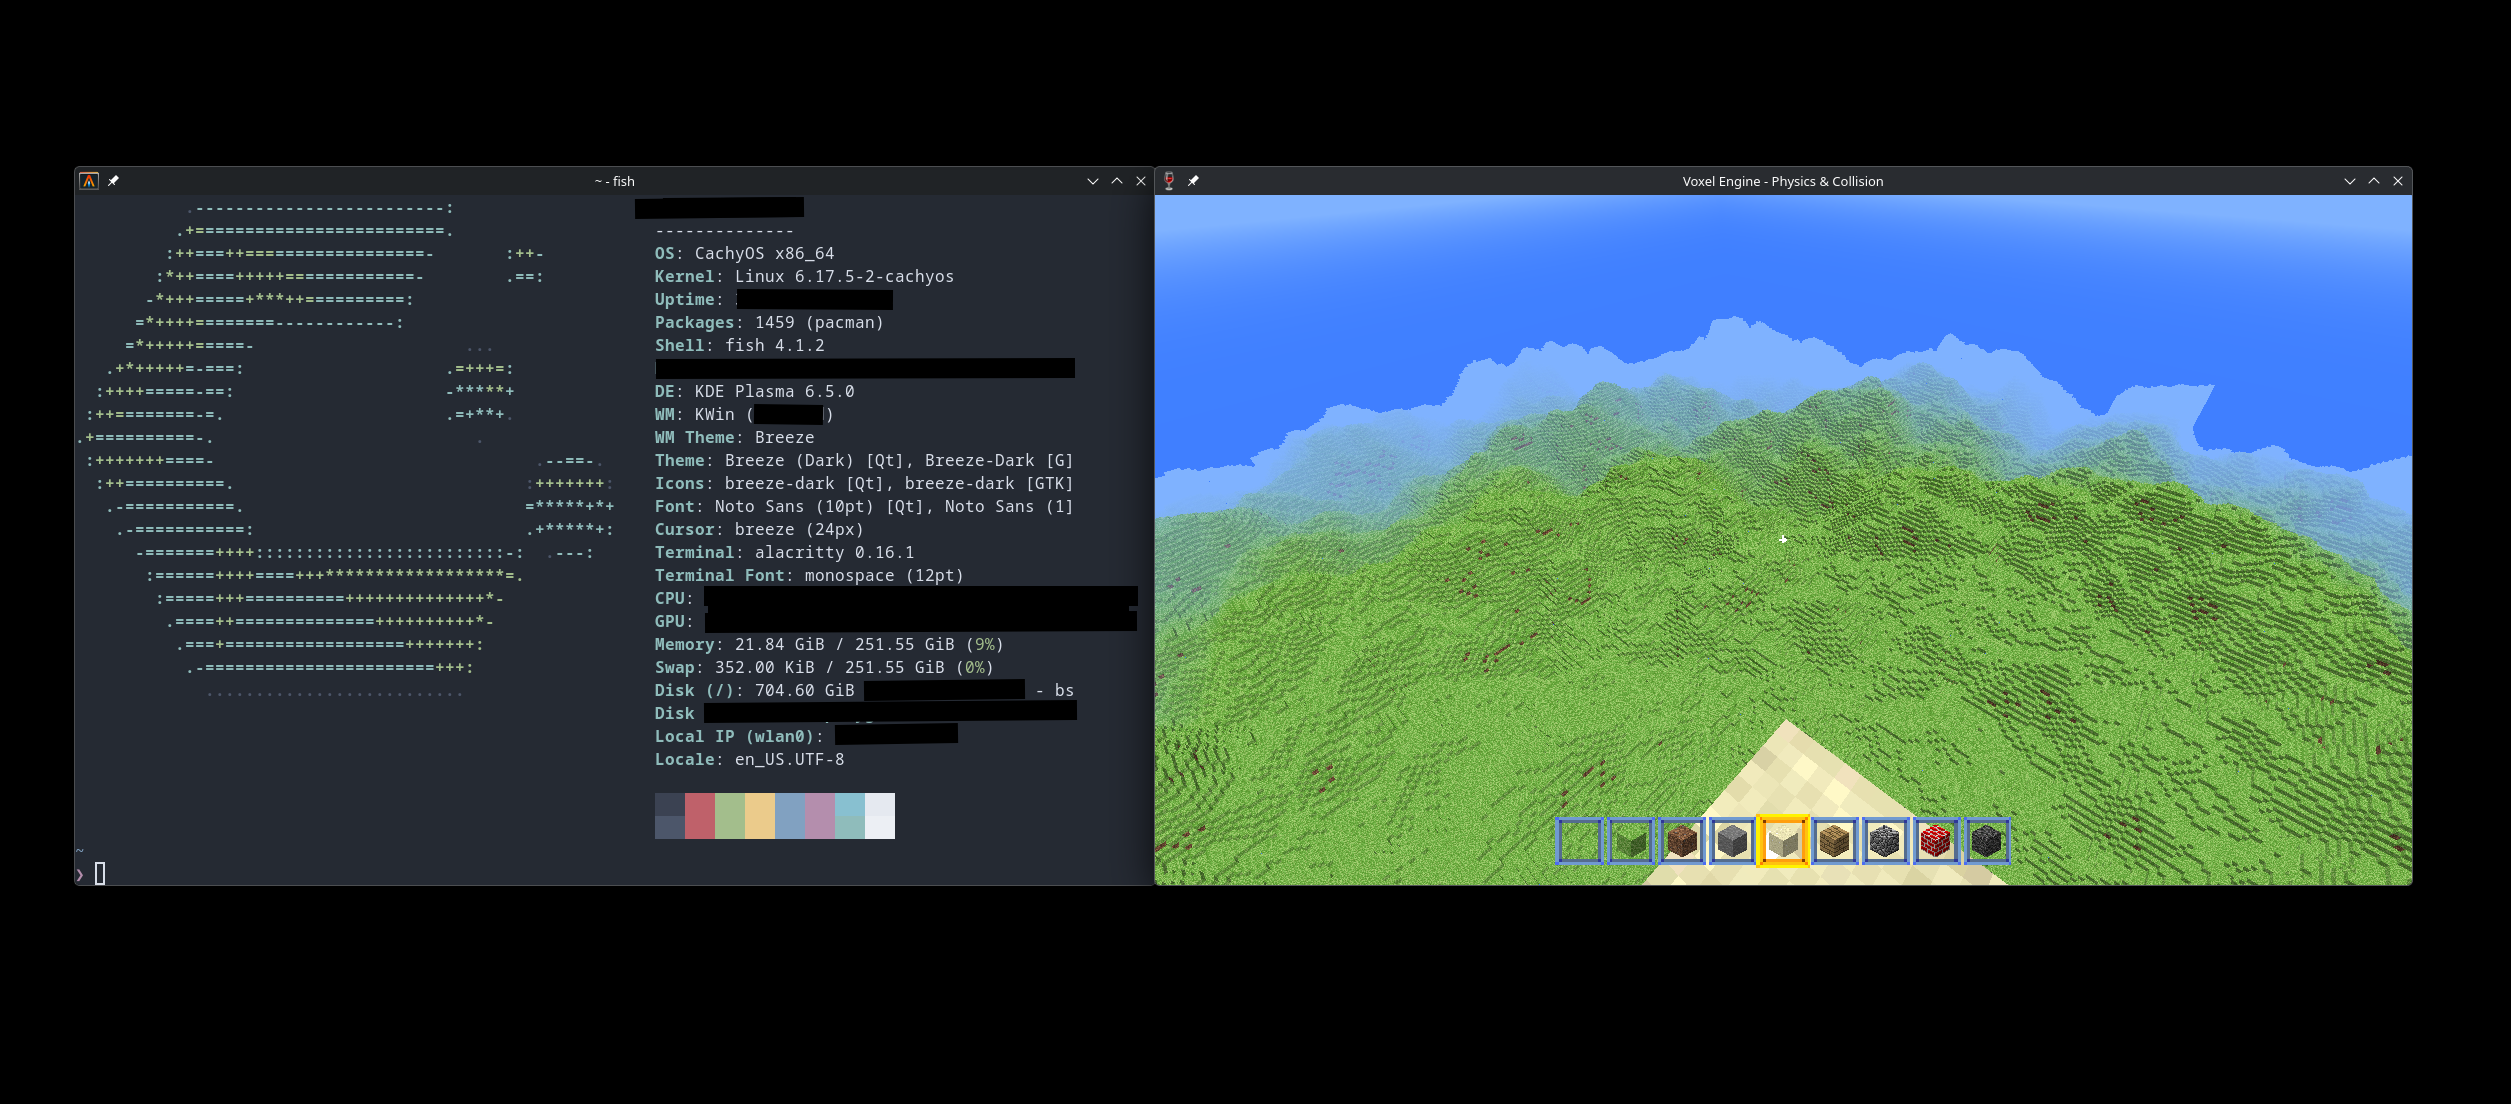Click the Voxel Engine title bar text
2511x1104 pixels.
[x=1782, y=181]
